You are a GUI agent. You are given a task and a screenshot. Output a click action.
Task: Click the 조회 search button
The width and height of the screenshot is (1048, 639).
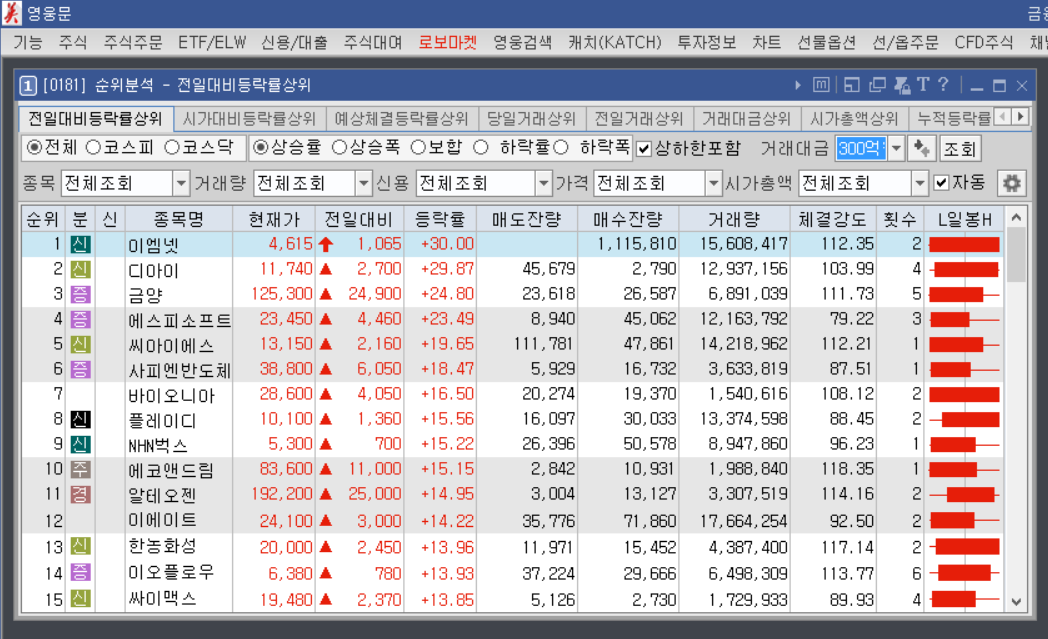pos(960,148)
